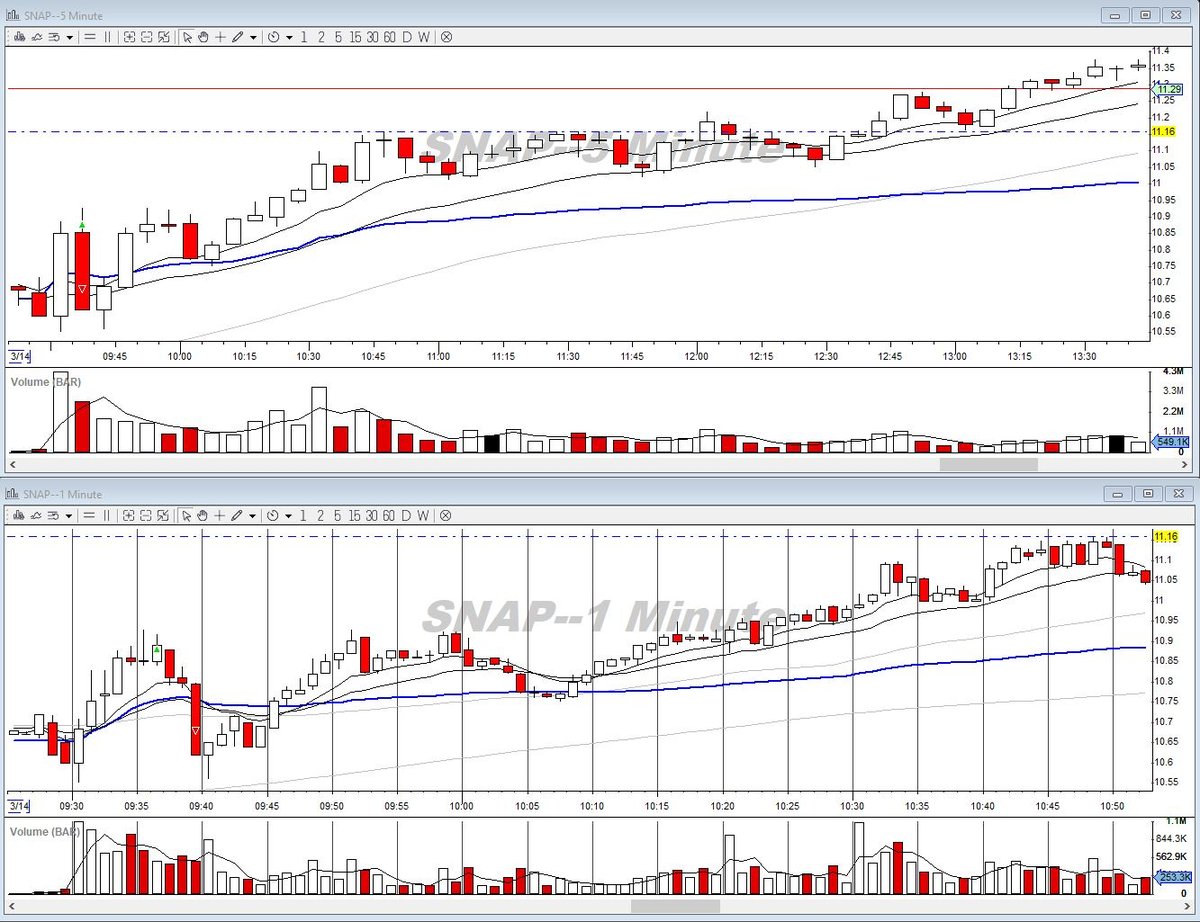The width and height of the screenshot is (1200, 922).
Task: Maximize the SNAP--1 Minute window
Action: tap(1146, 493)
